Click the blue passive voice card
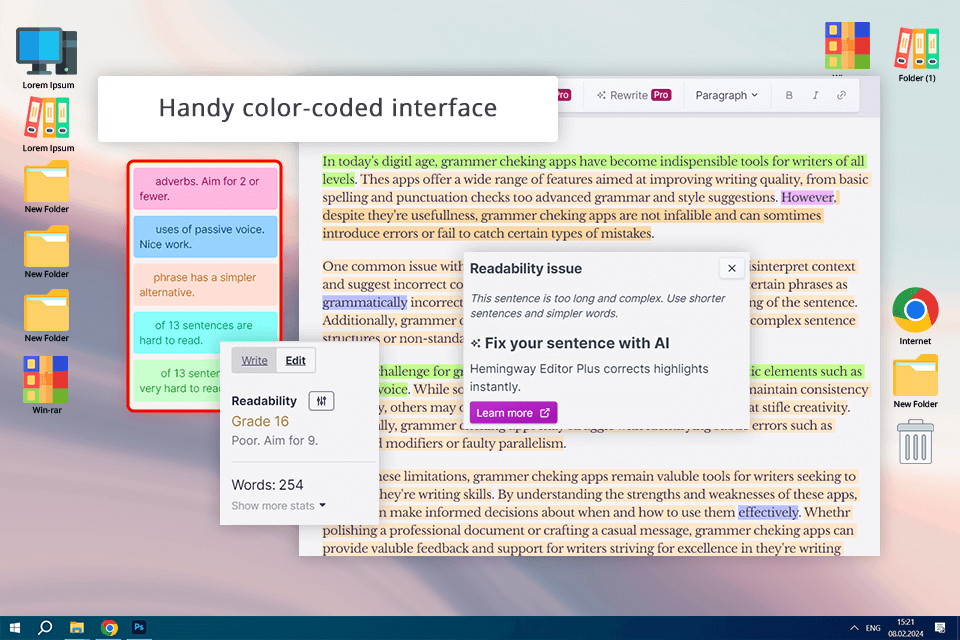 (x=205, y=236)
